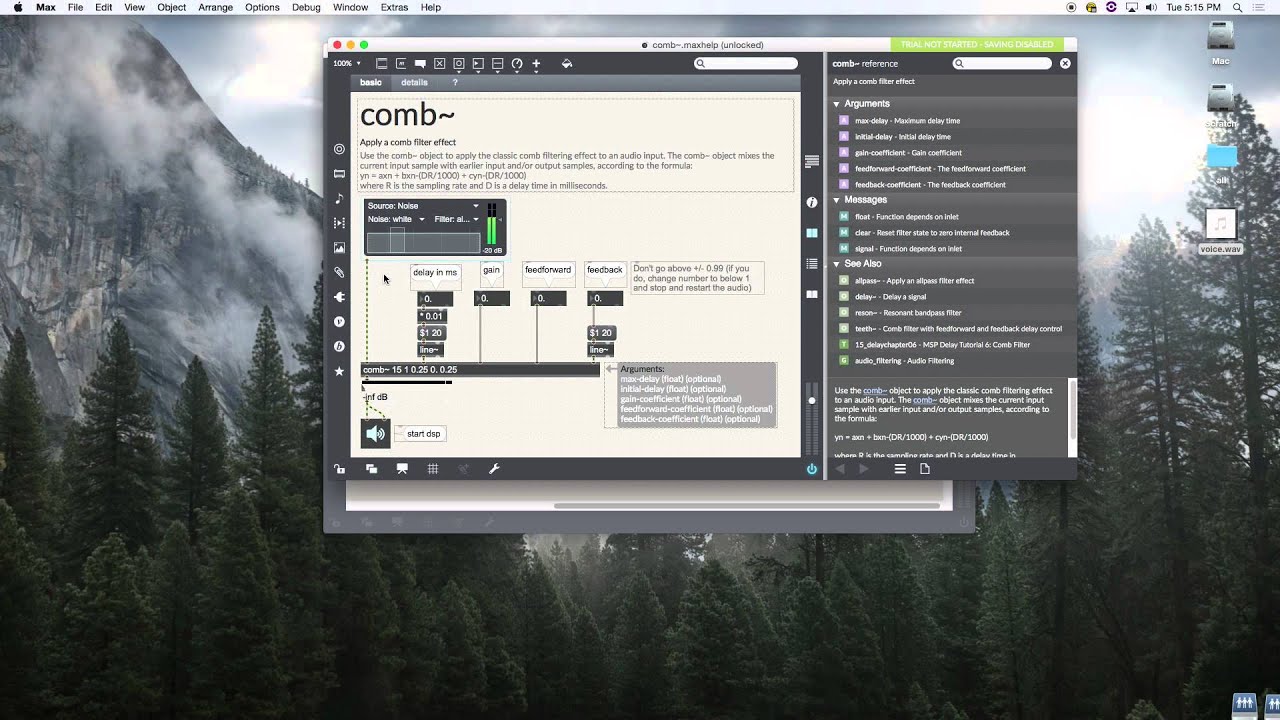Toggle patcher lock in bottom toolbar
The height and width of the screenshot is (720, 1280).
(x=340, y=468)
